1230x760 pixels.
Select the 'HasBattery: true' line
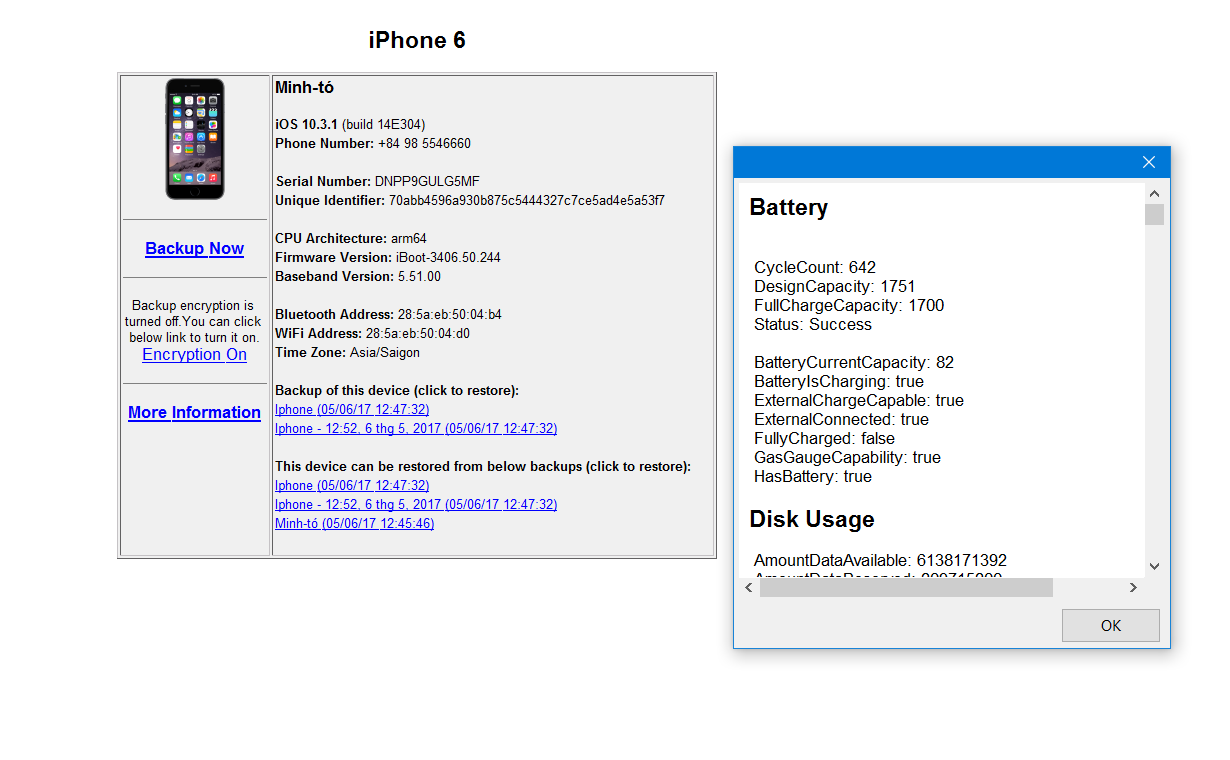pos(813,476)
